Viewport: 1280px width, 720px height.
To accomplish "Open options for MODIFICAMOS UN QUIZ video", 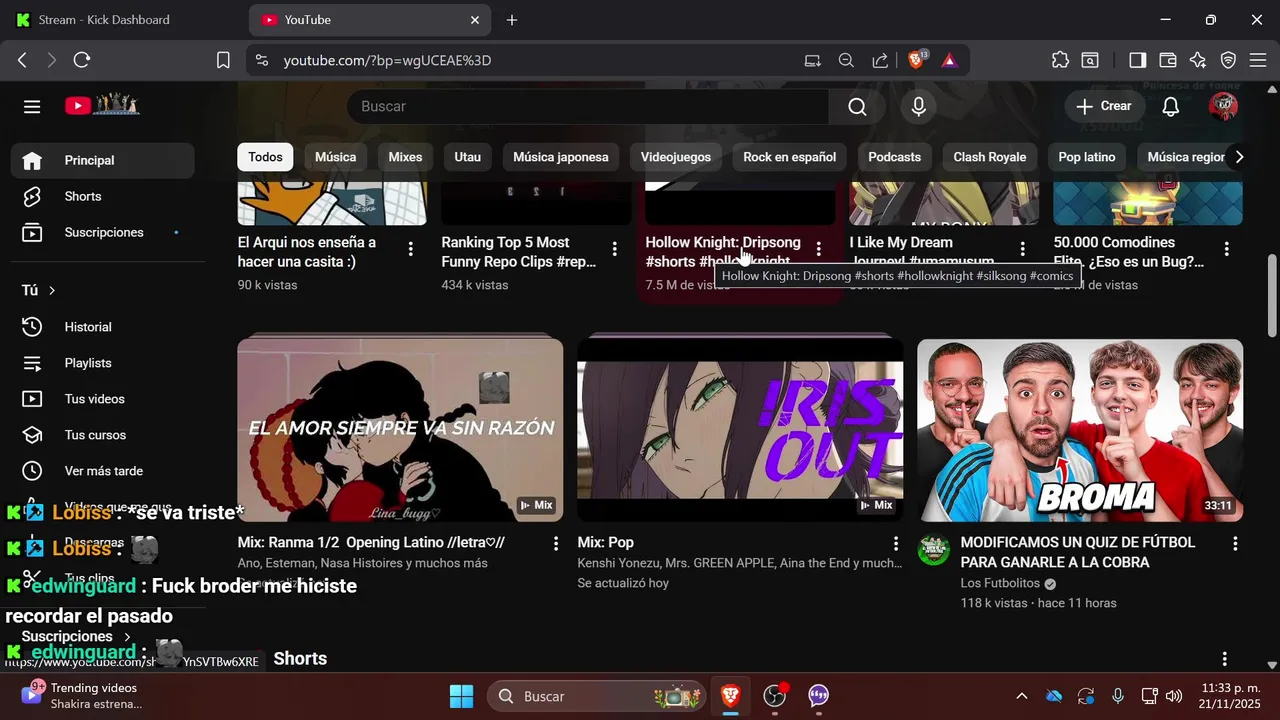I will pos(1235,544).
